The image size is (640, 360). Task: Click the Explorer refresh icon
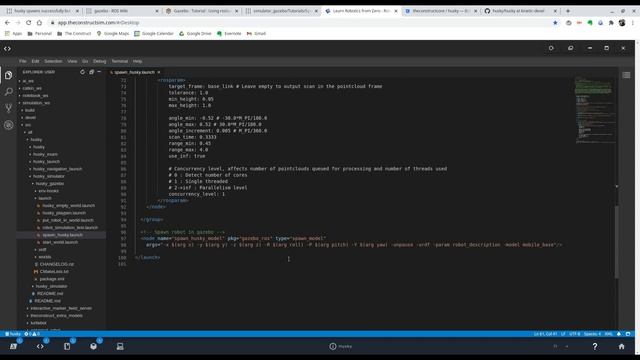pos(82,72)
